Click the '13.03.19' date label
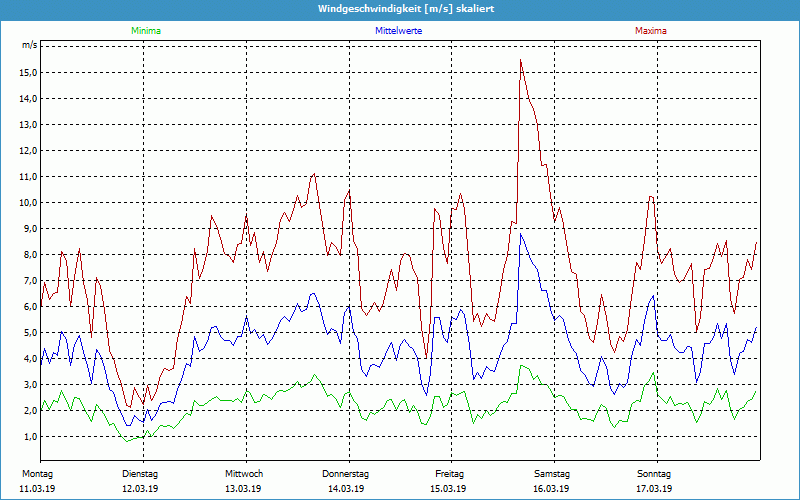800x500 pixels. pyautogui.click(x=243, y=489)
